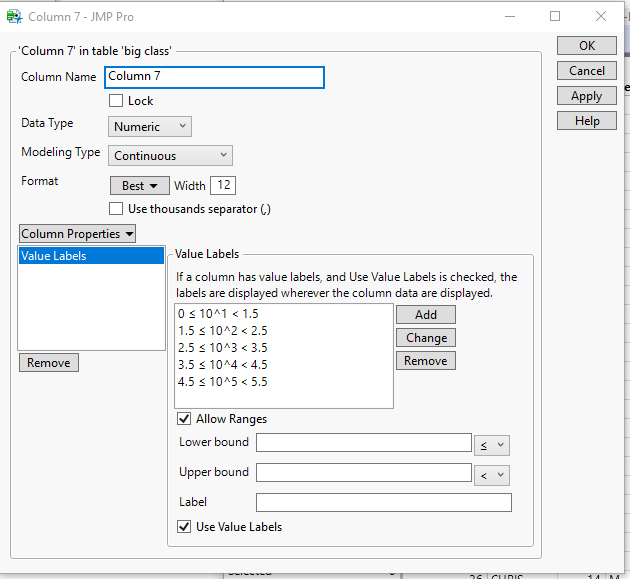Open the Data Type dropdown
The image size is (630, 579).
pyautogui.click(x=150, y=127)
